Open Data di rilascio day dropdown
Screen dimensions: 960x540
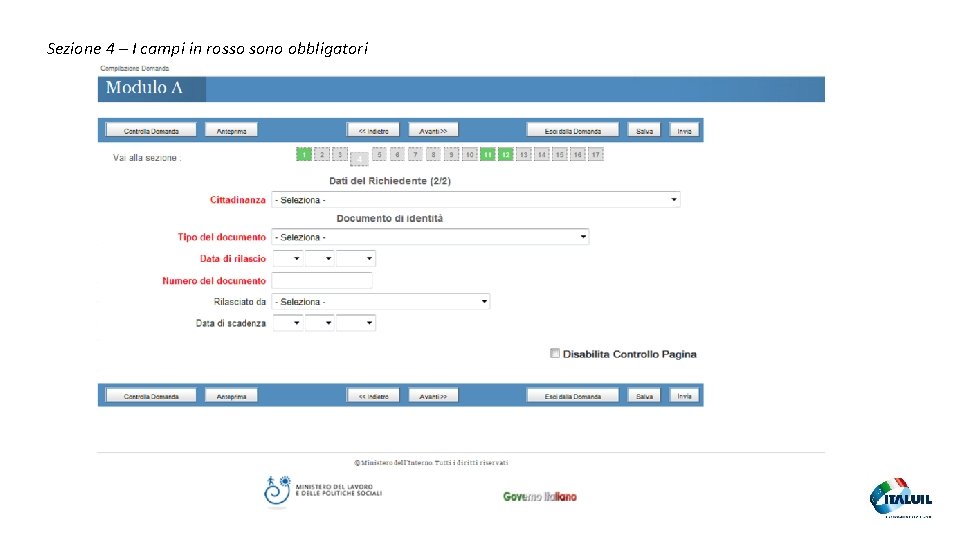(287, 258)
